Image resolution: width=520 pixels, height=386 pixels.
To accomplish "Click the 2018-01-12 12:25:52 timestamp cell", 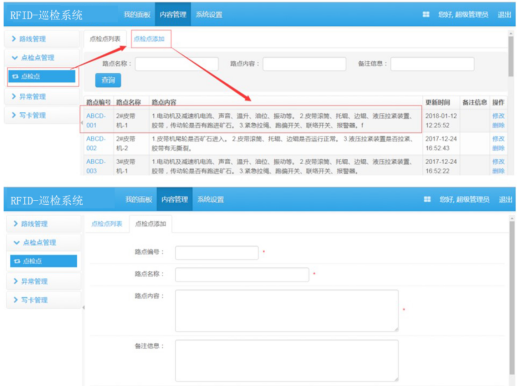I will pos(441,120).
